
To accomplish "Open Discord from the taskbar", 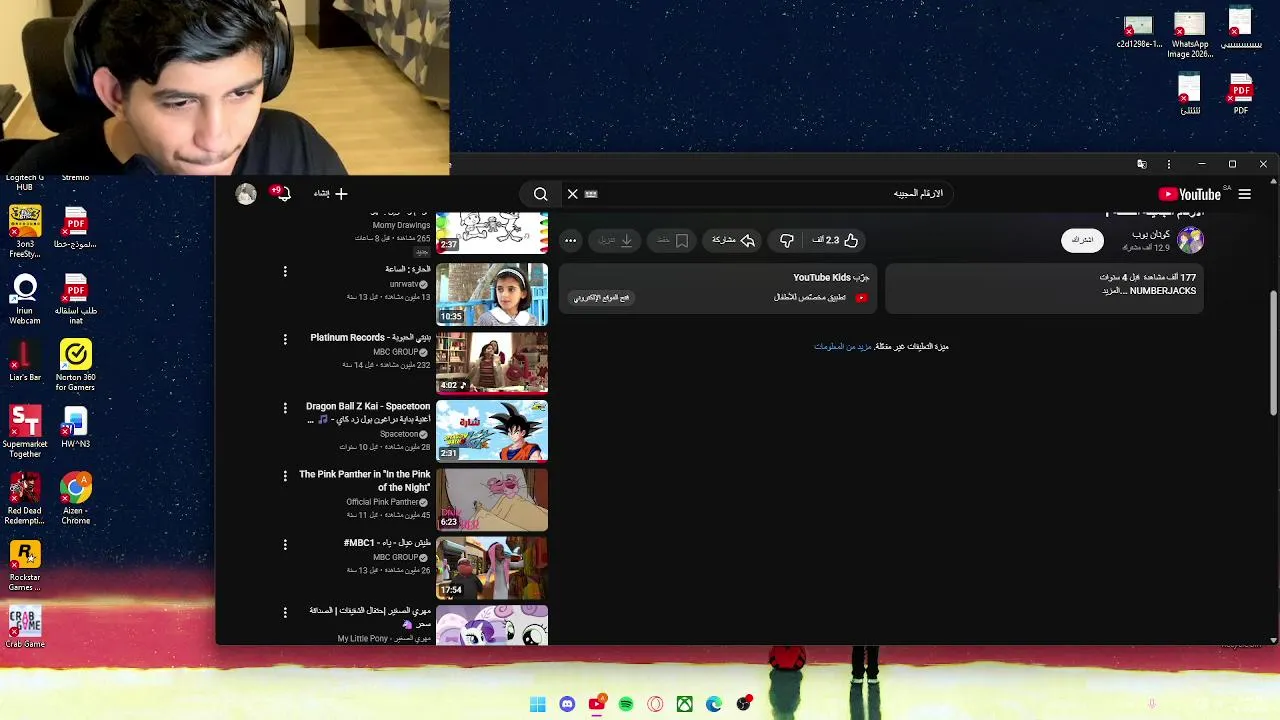I will pyautogui.click(x=567, y=704).
